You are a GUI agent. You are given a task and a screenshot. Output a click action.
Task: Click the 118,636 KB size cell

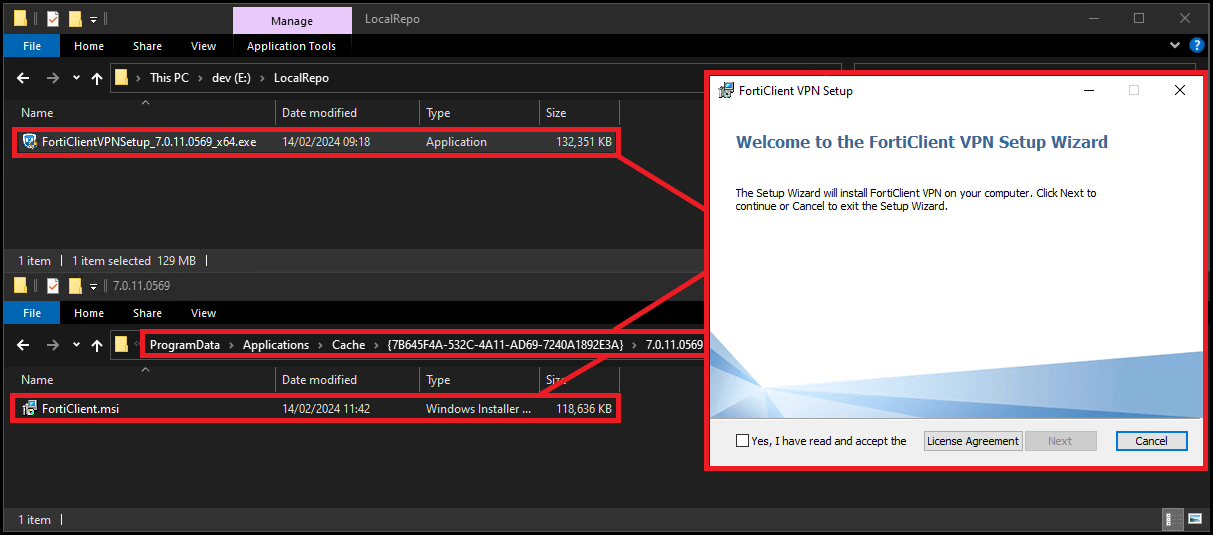point(584,409)
